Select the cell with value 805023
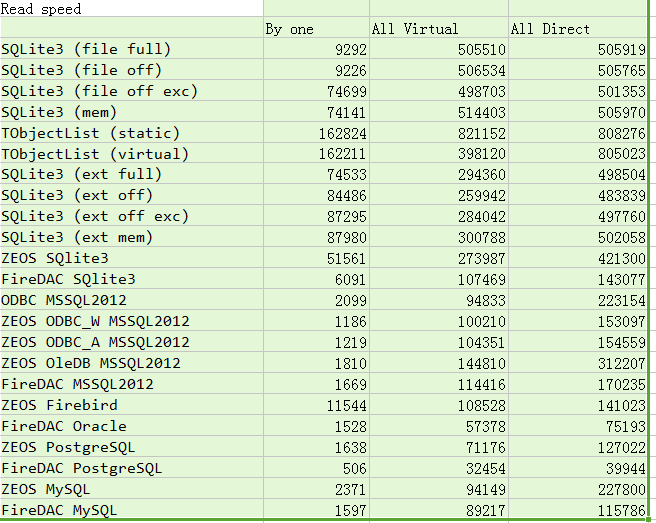656x523 pixels. (578, 153)
